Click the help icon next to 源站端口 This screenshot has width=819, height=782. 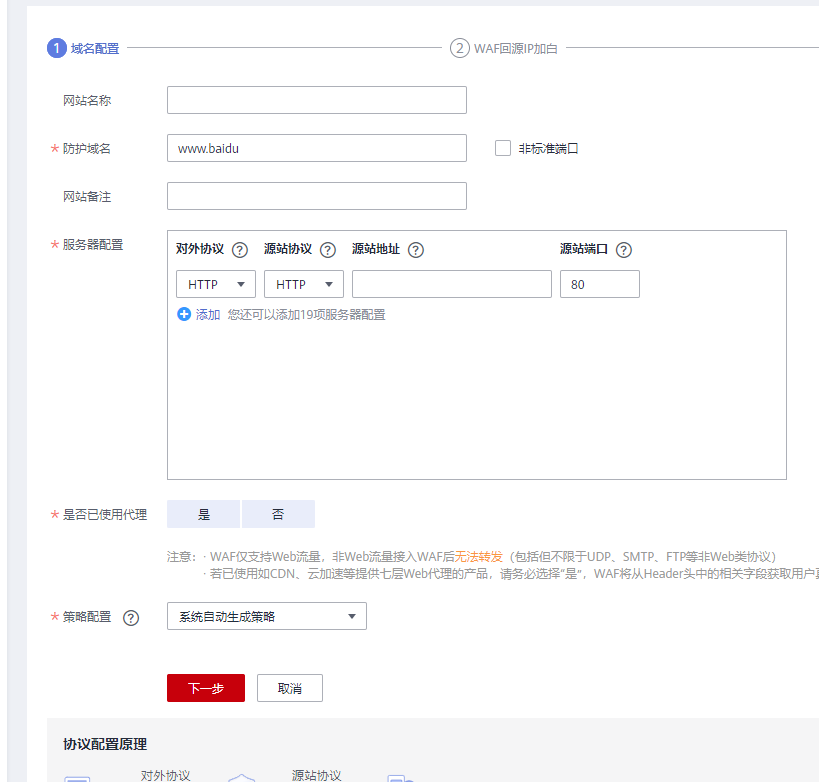(624, 250)
